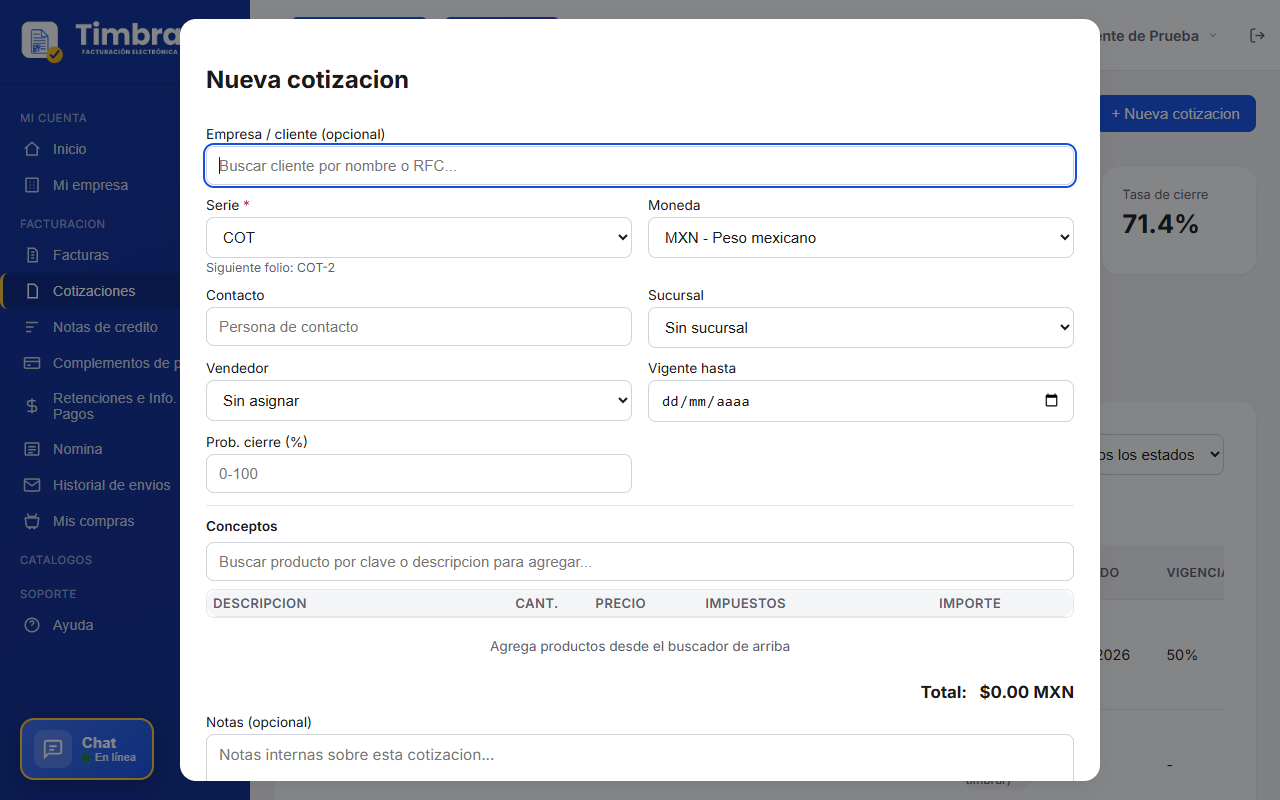Click the Complementos card icon in sidebar
Viewport: 1280px width, 800px height.
(x=32, y=363)
